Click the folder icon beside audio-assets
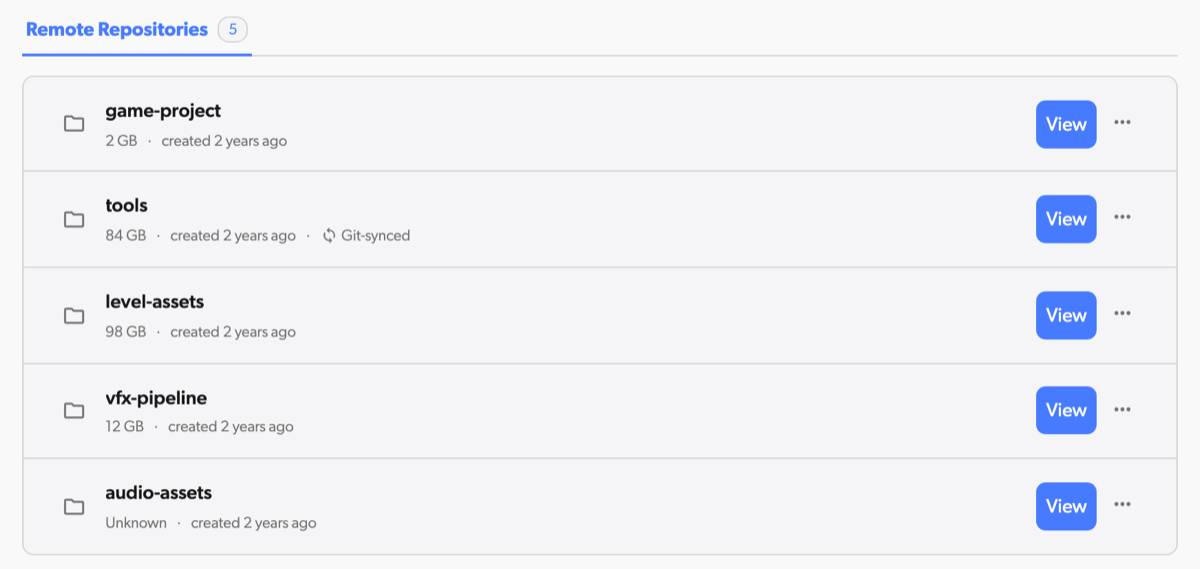The width and height of the screenshot is (1200, 569). point(74,506)
